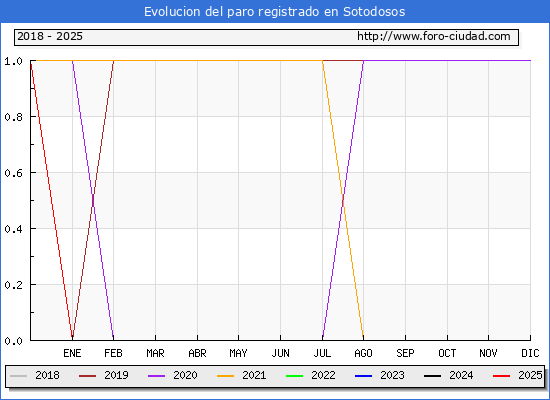Click the NOV month axis label
This screenshot has height=400, width=550.
pos(488,353)
